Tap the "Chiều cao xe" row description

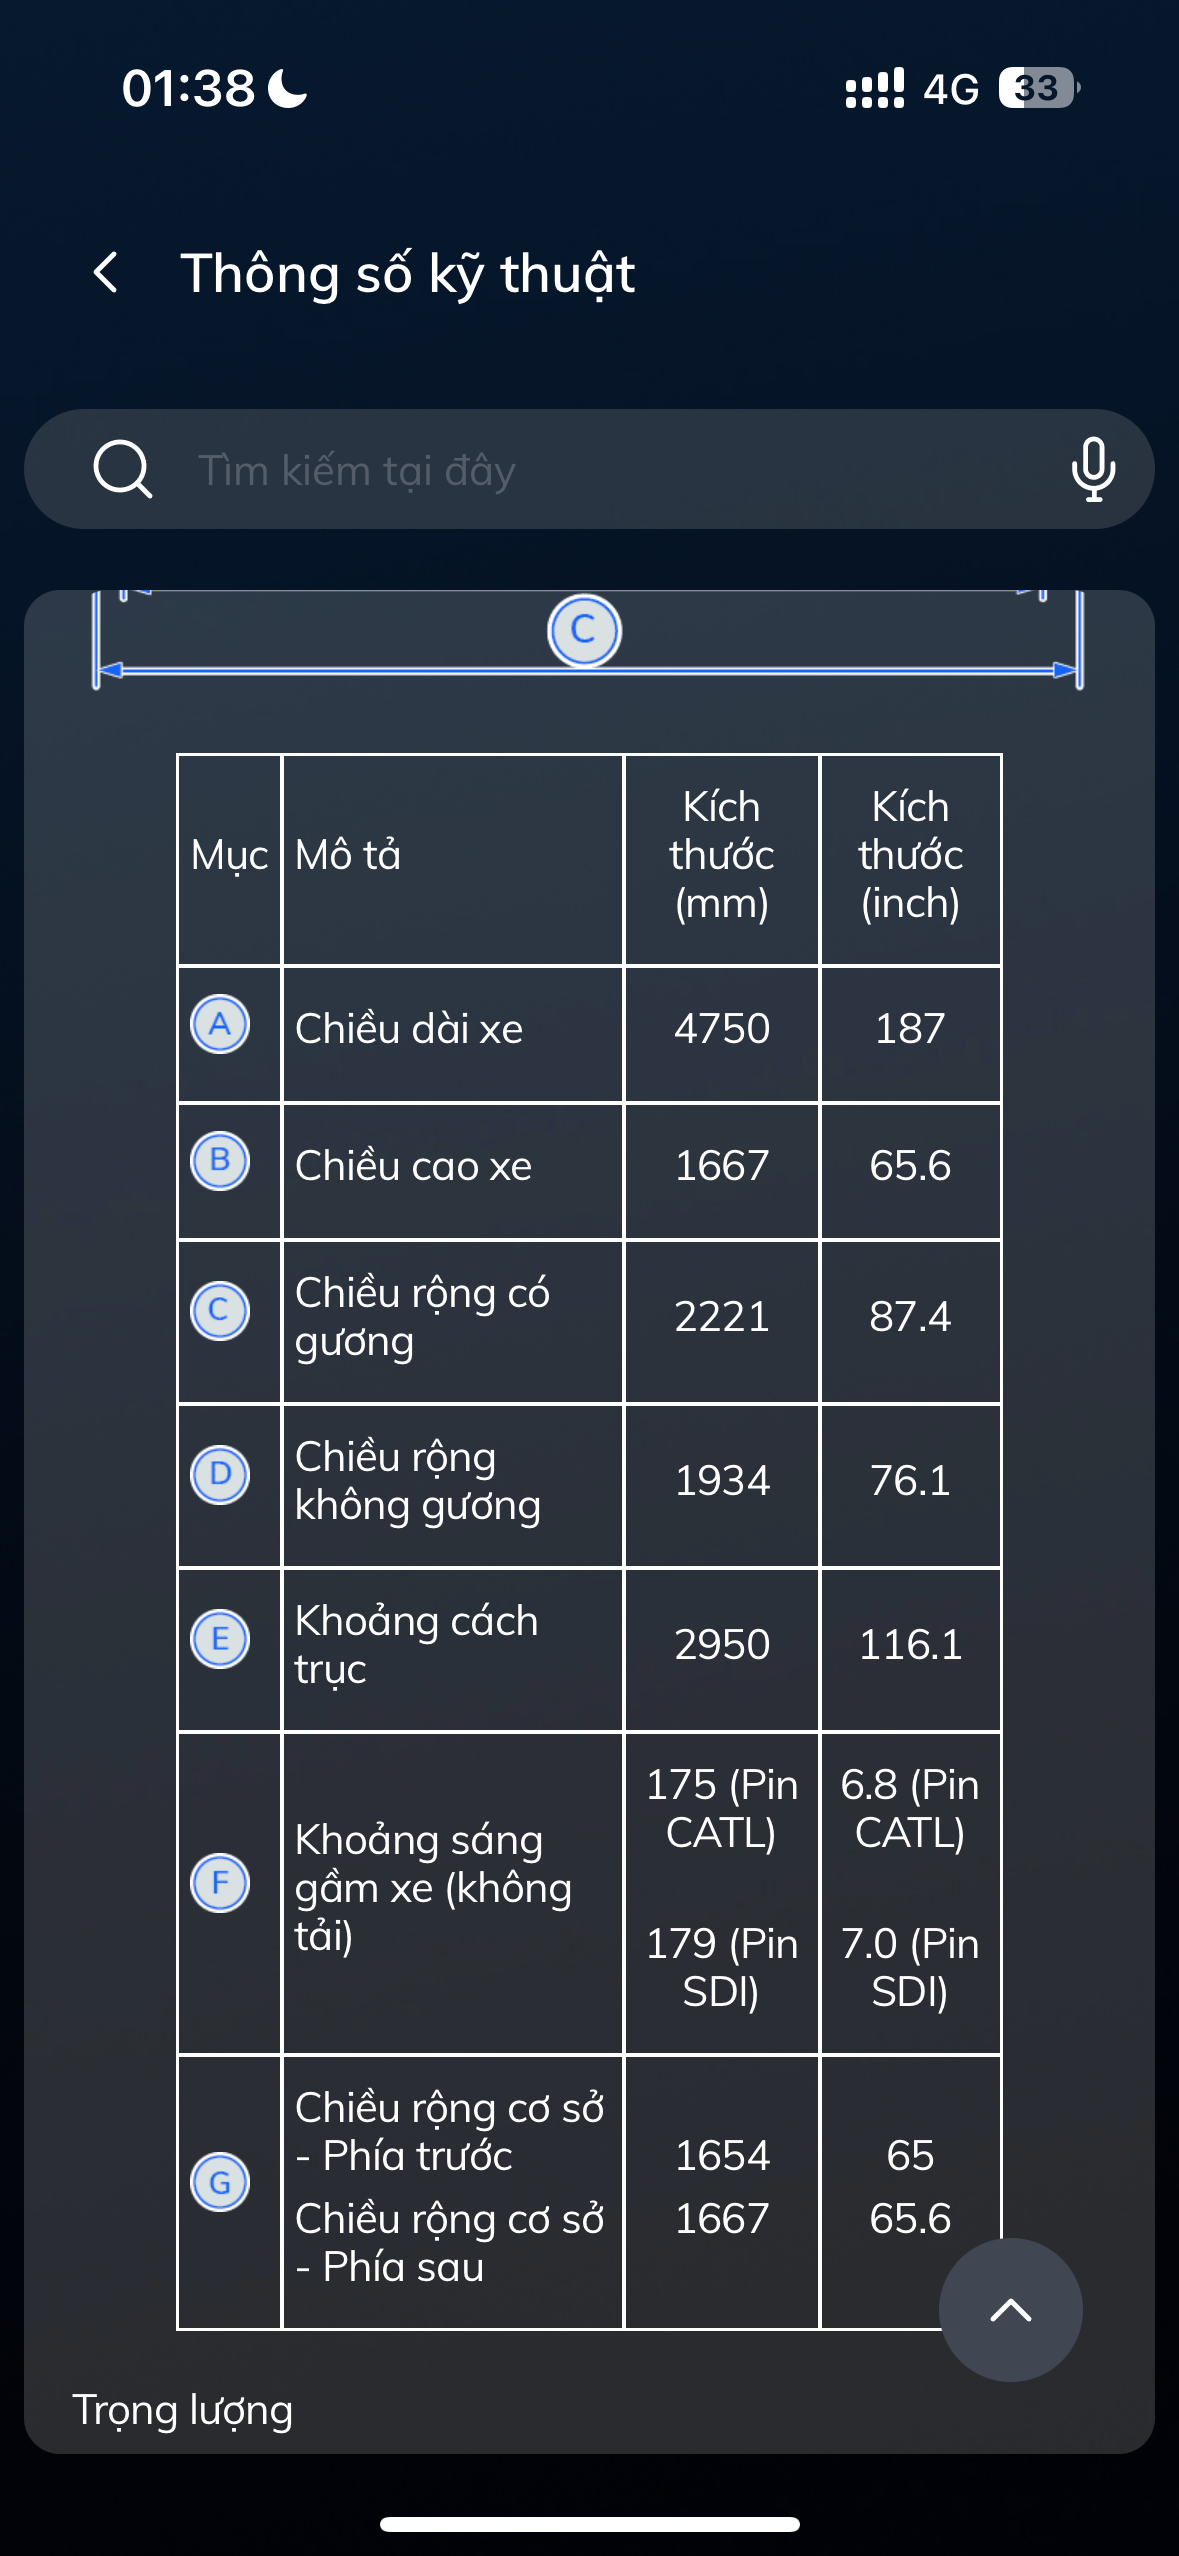click(414, 1166)
